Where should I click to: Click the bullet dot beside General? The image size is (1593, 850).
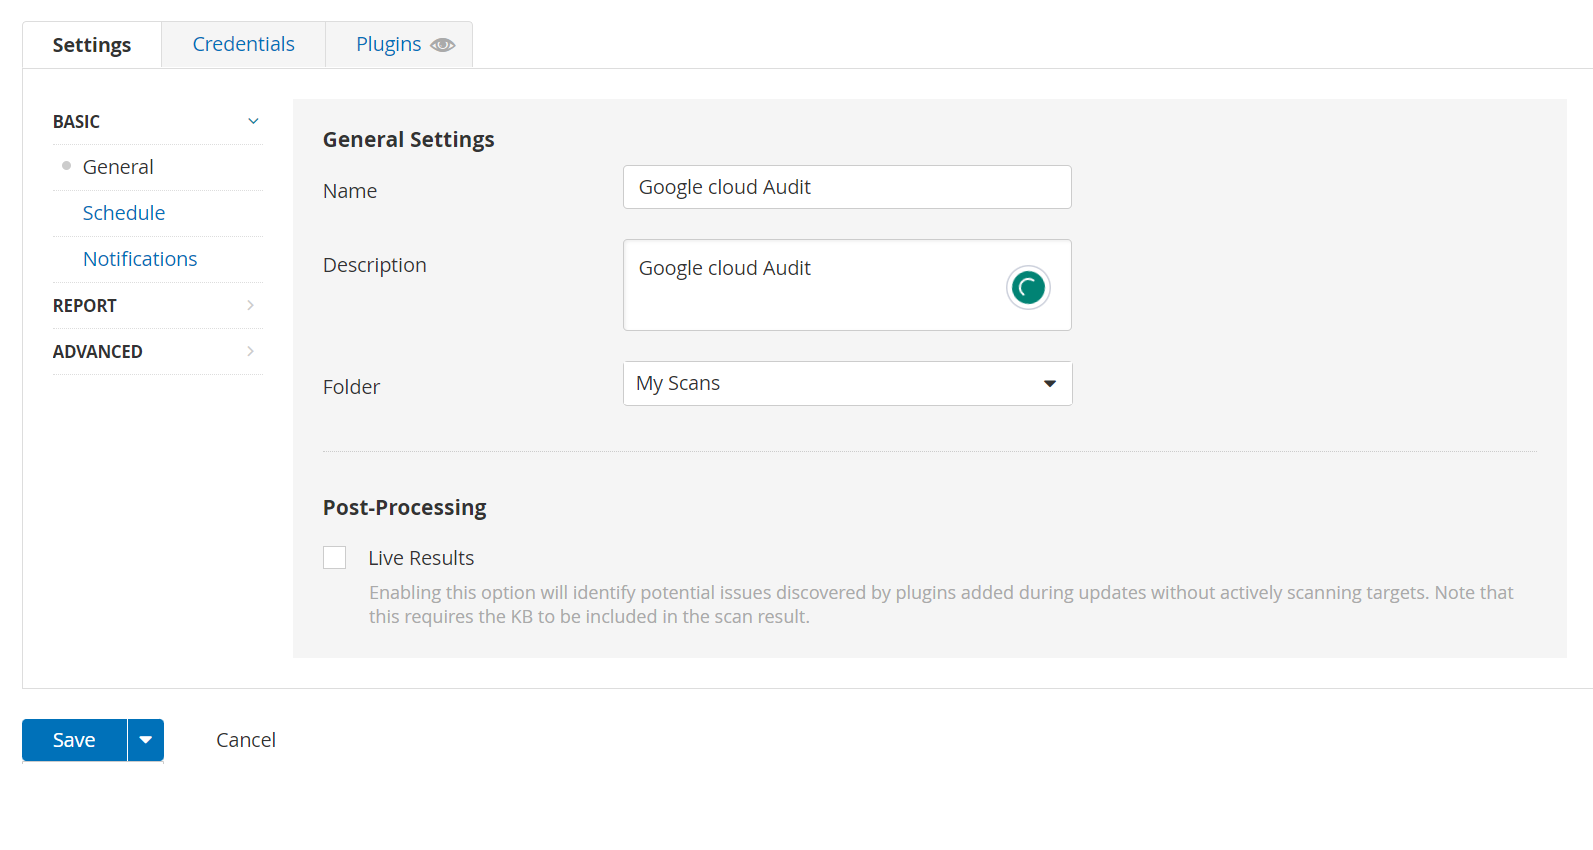click(x=67, y=166)
